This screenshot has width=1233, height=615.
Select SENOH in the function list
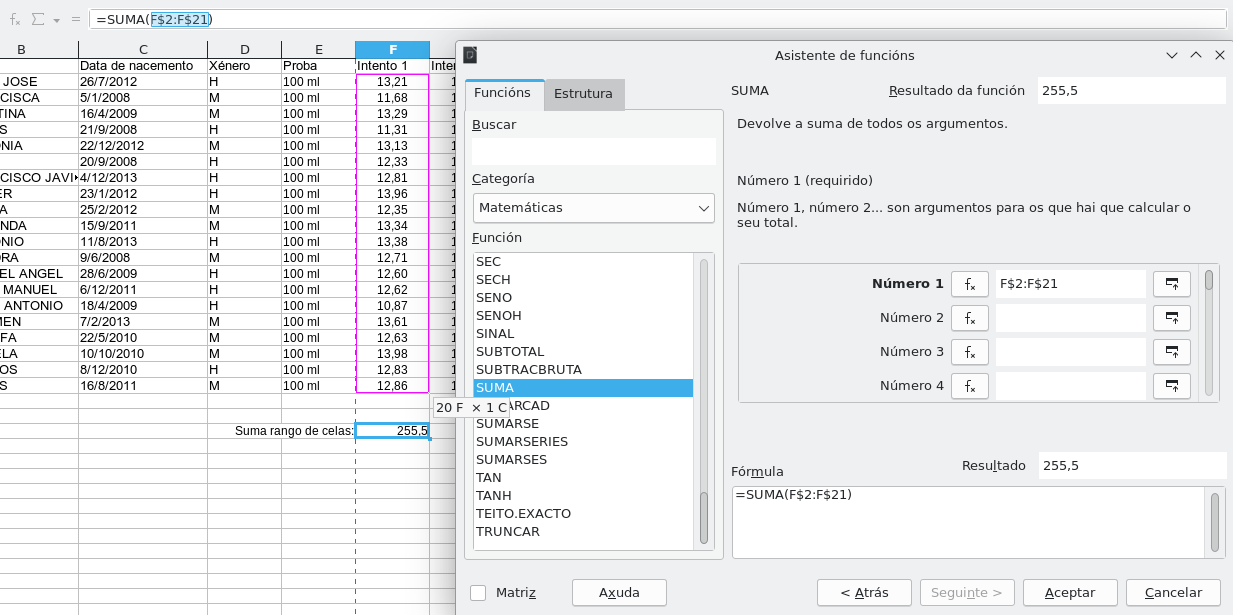click(x=583, y=316)
